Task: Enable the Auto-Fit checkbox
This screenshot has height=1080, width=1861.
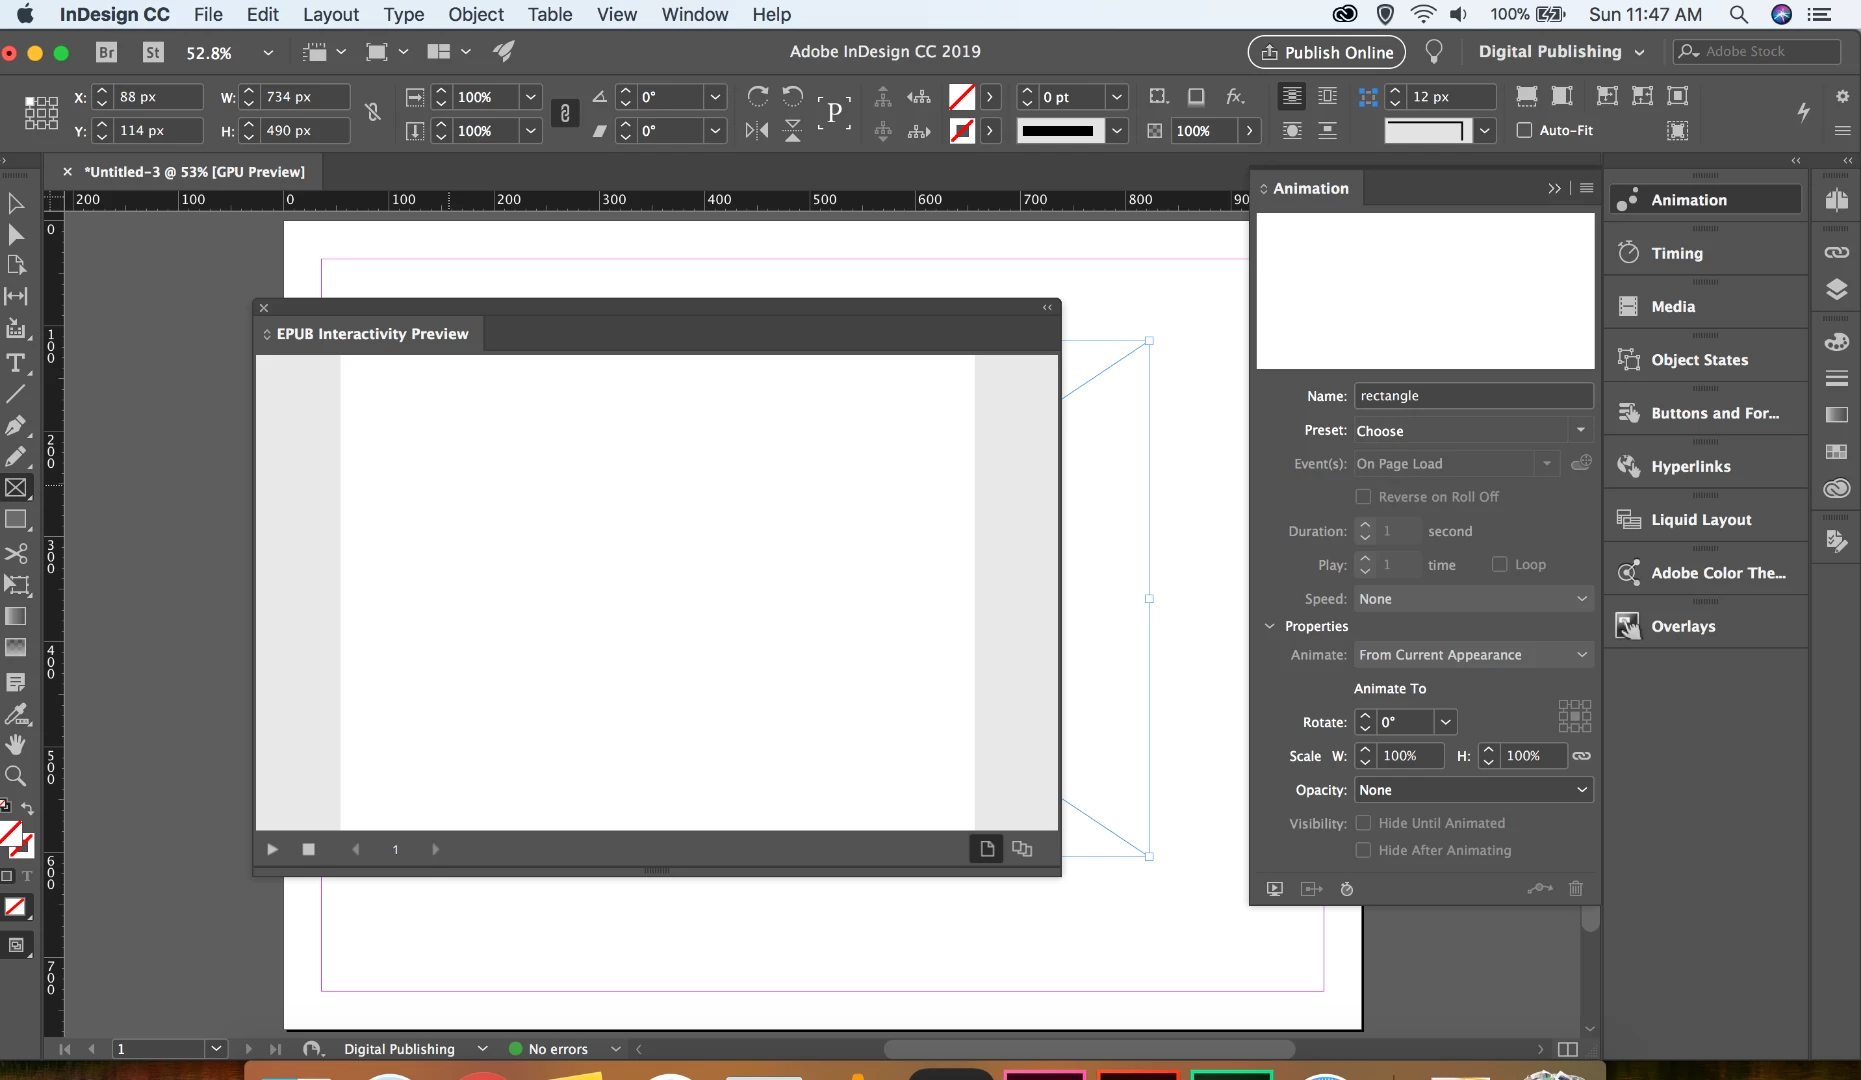Action: pyautogui.click(x=1524, y=130)
